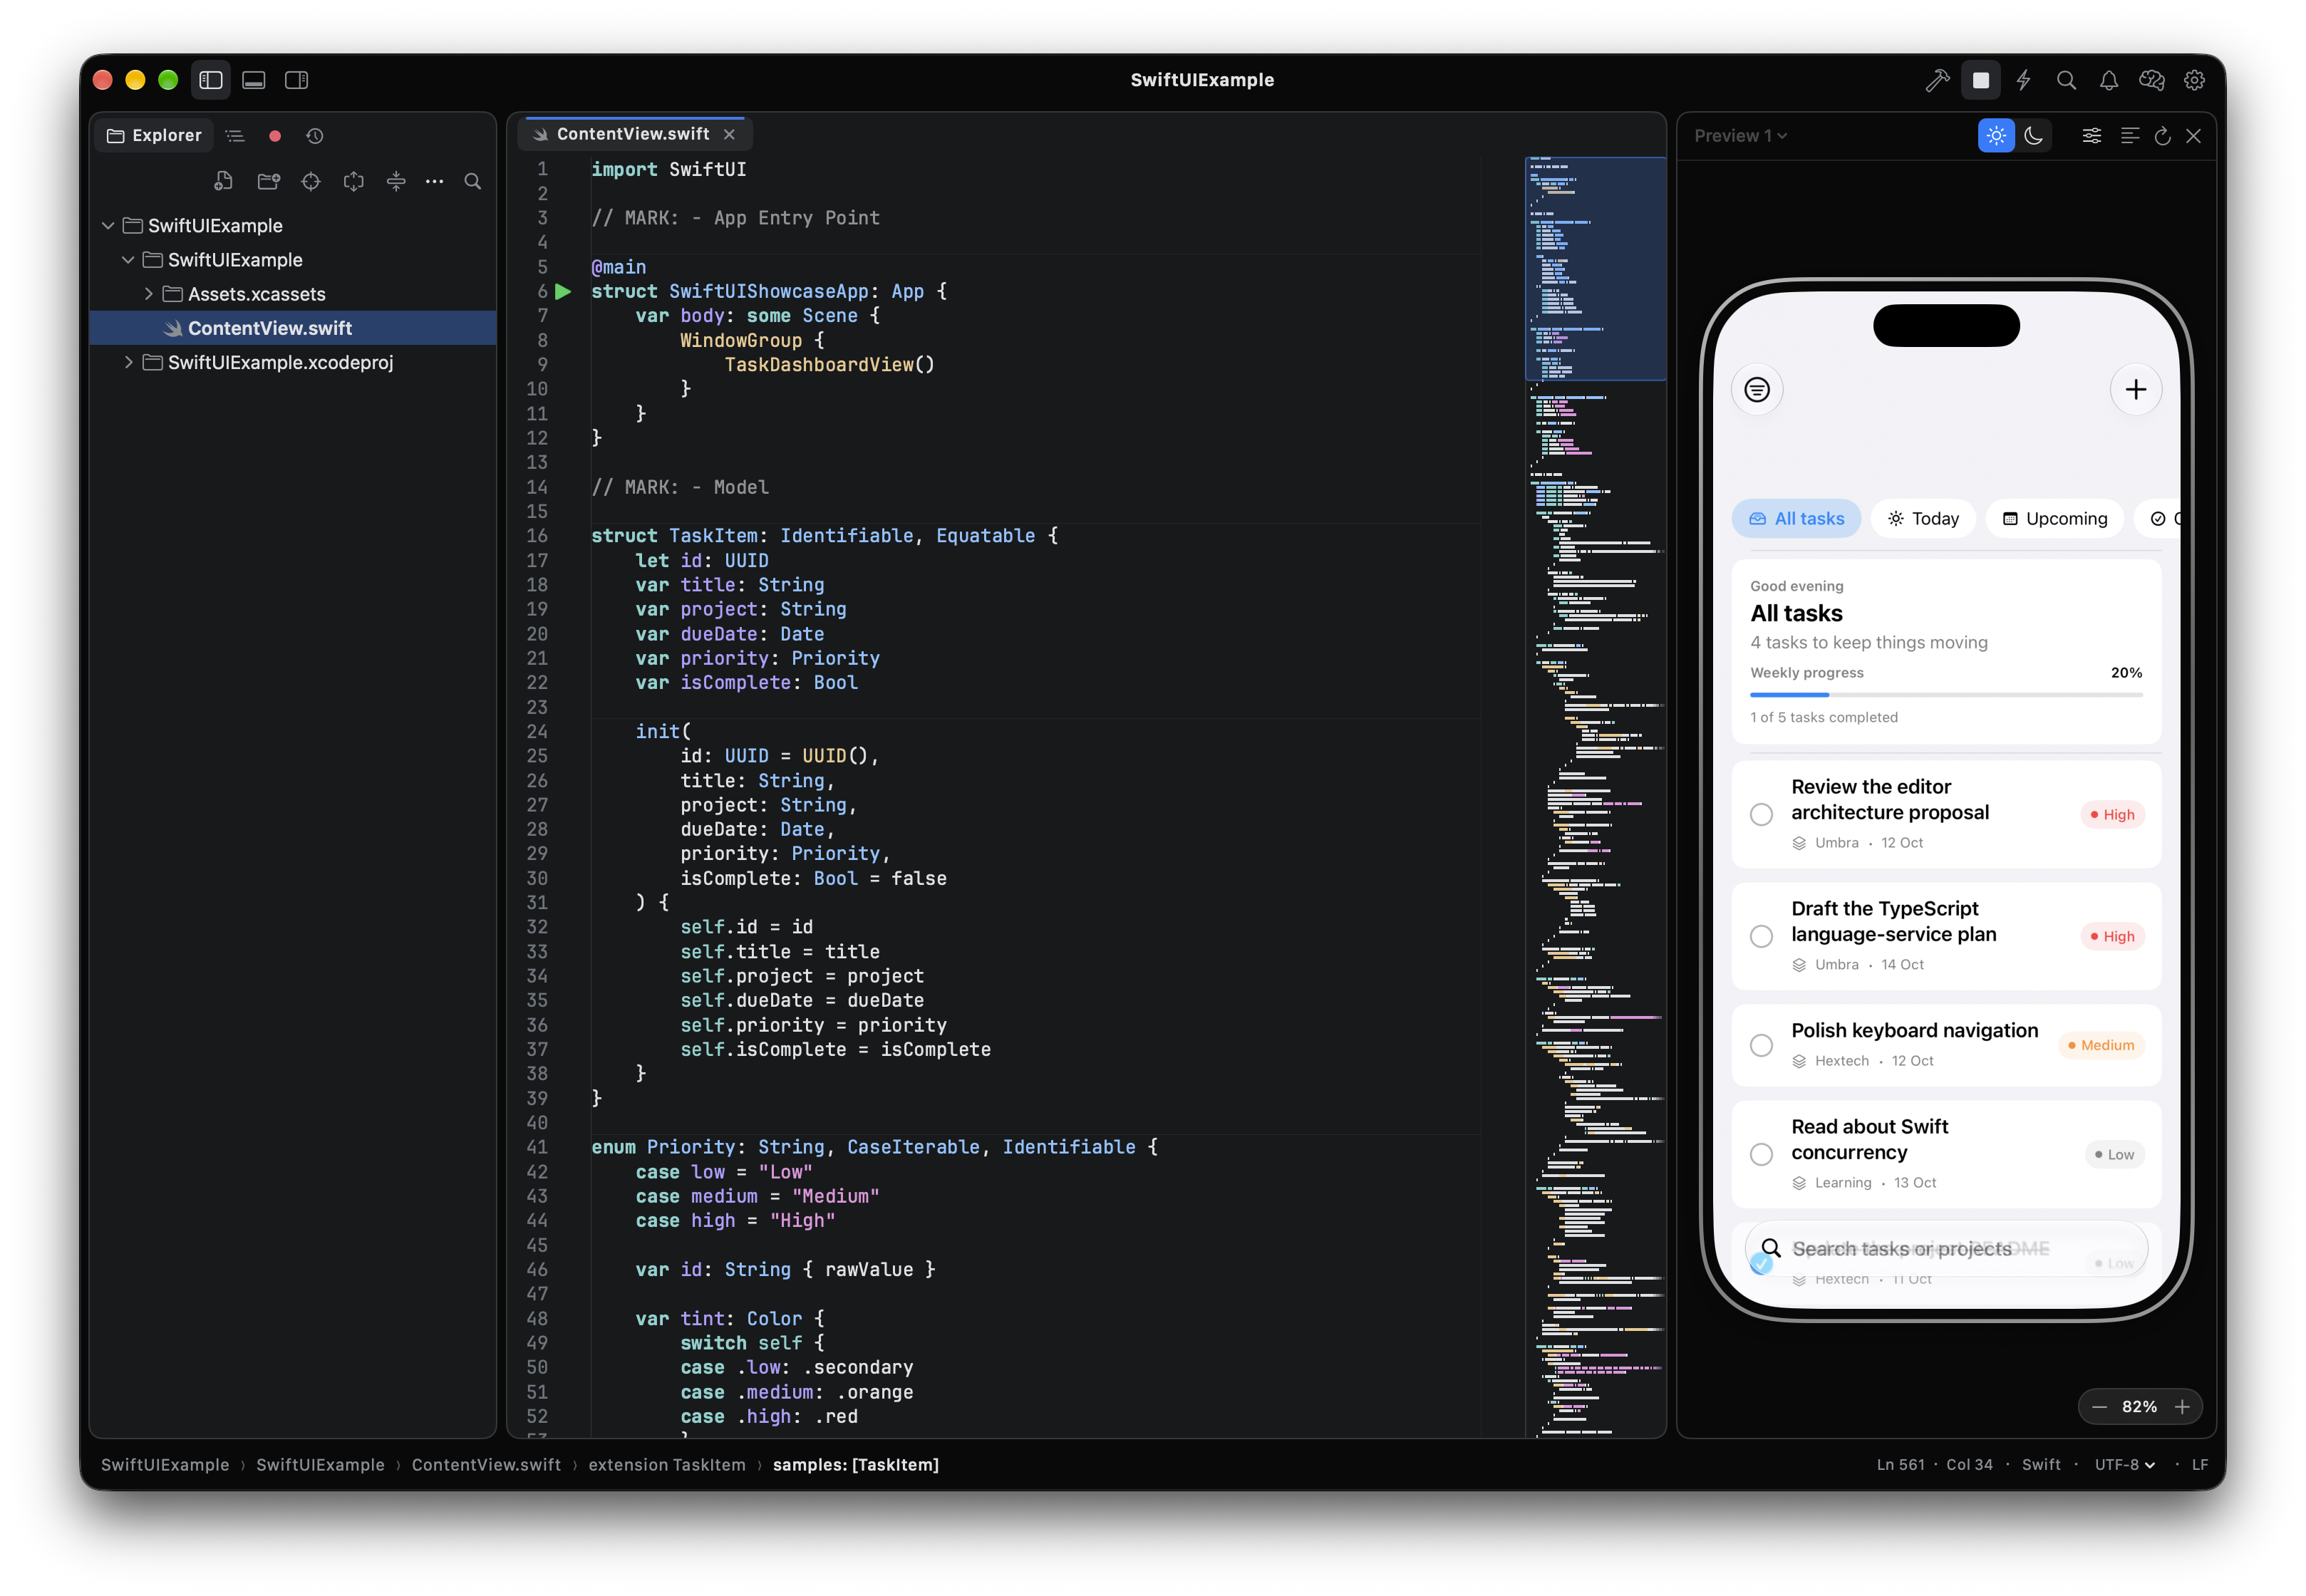The height and width of the screenshot is (1596, 2306).
Task: Click the collapse all icon in Explorer toolbar
Action: click(396, 181)
